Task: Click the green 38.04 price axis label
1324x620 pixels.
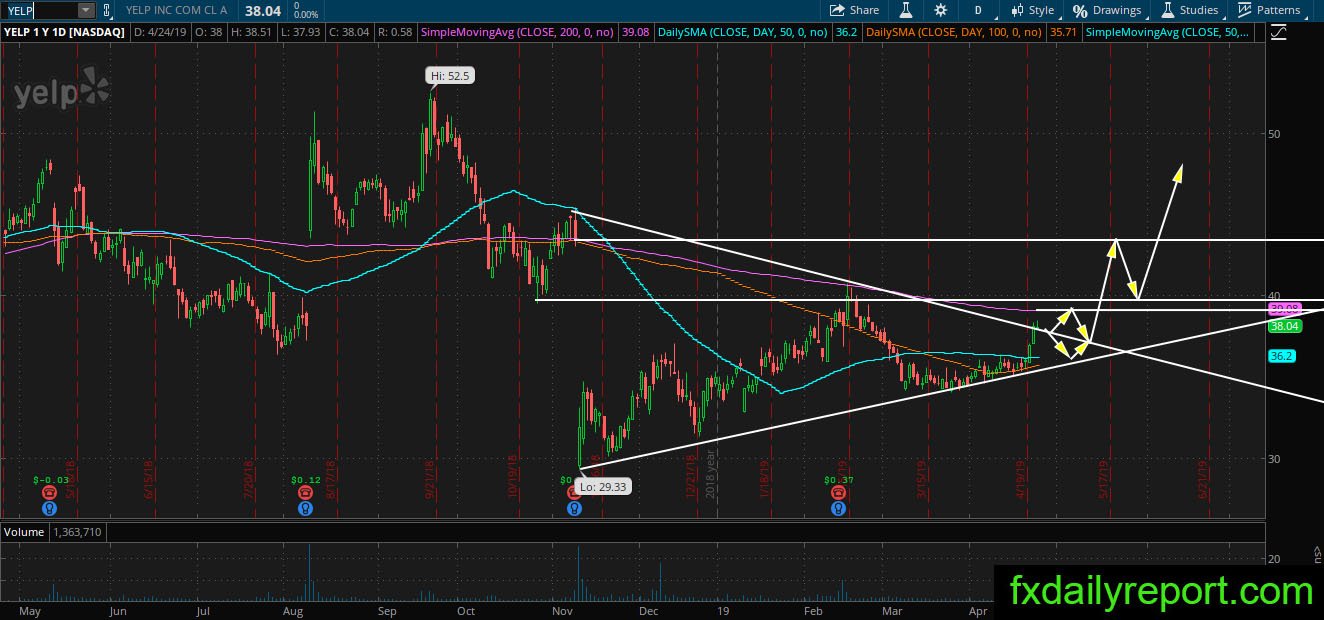Action: point(1283,326)
